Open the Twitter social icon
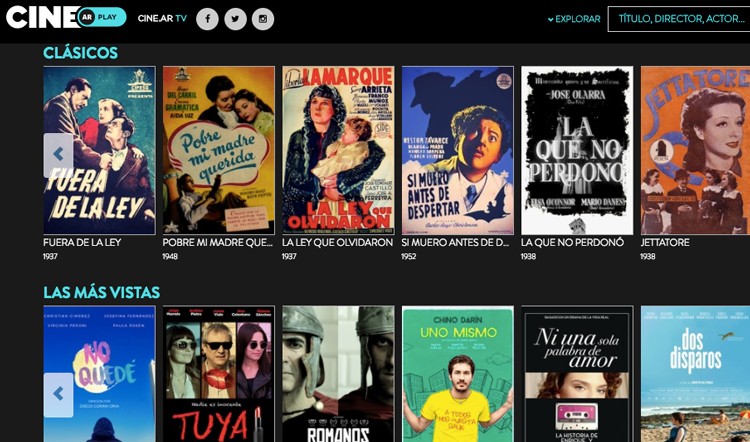The height and width of the screenshot is (442, 750). pos(235,19)
